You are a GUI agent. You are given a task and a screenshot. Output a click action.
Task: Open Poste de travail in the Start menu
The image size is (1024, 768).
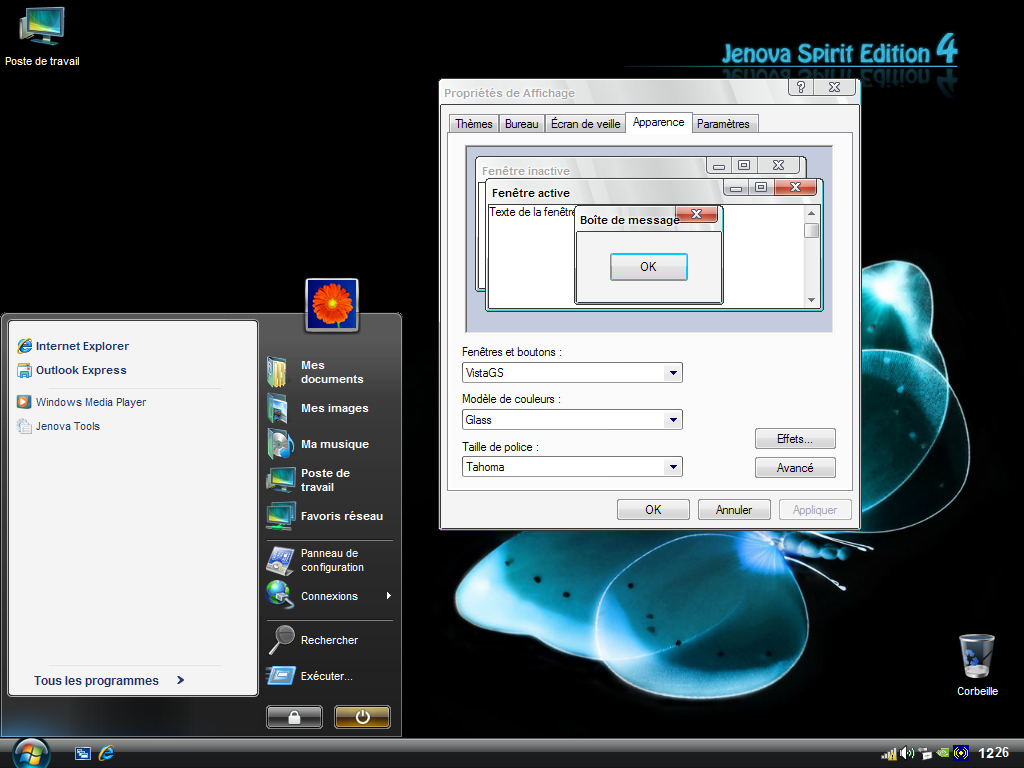tap(310, 480)
